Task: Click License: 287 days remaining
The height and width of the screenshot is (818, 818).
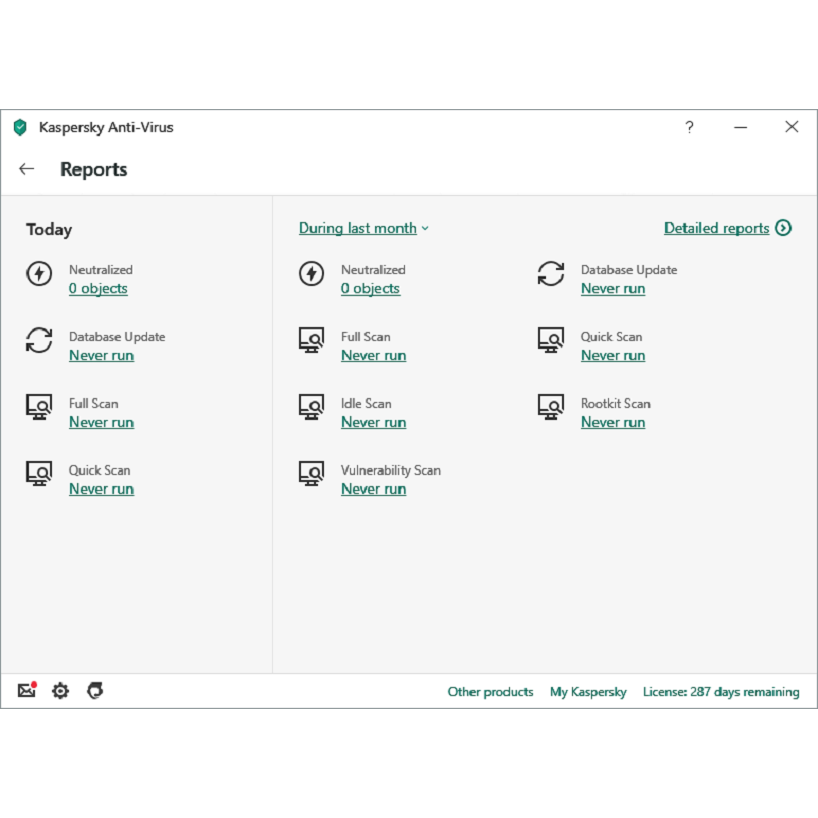Action: pos(720,692)
